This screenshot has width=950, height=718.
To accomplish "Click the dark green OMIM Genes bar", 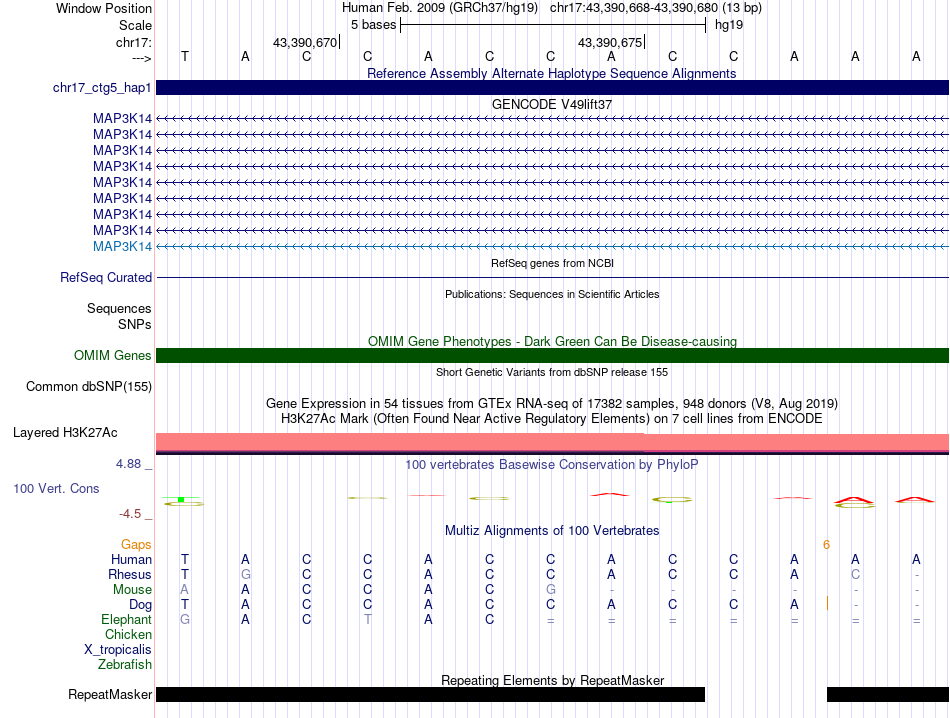I will coord(552,356).
